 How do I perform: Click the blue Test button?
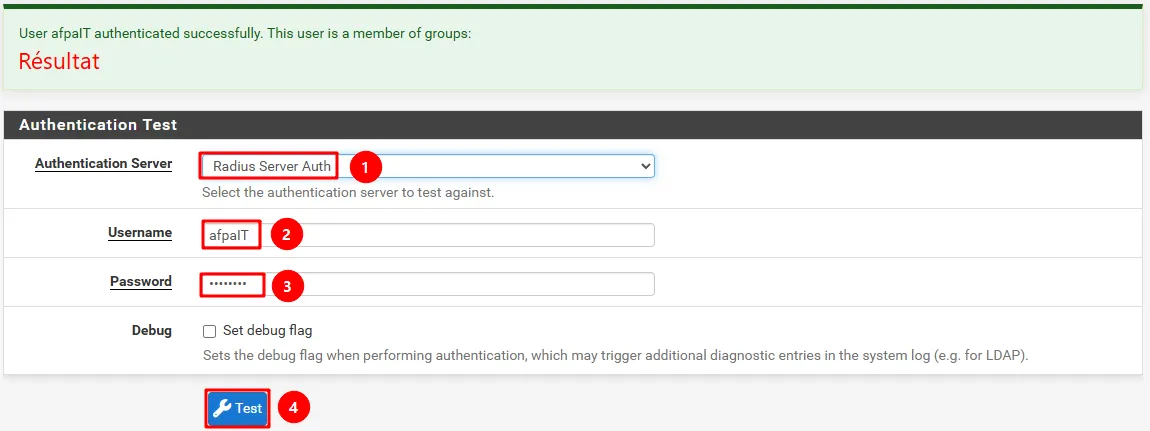[237, 408]
